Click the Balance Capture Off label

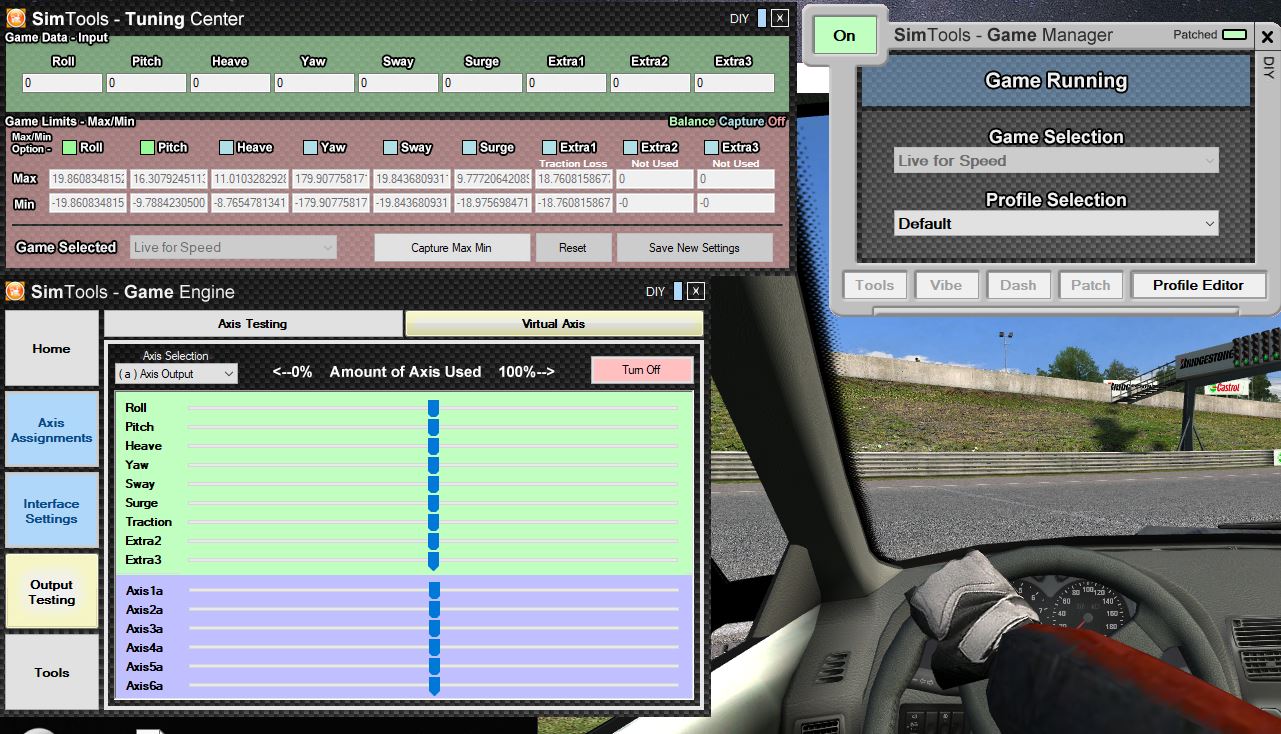(727, 121)
